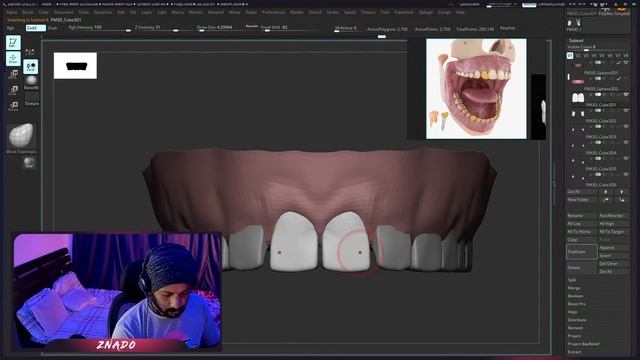Click the move-to-folder-down arrow icon

[622, 200]
